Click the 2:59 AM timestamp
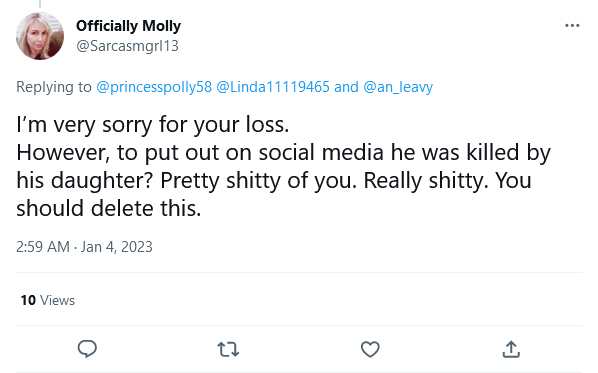 coord(43,247)
